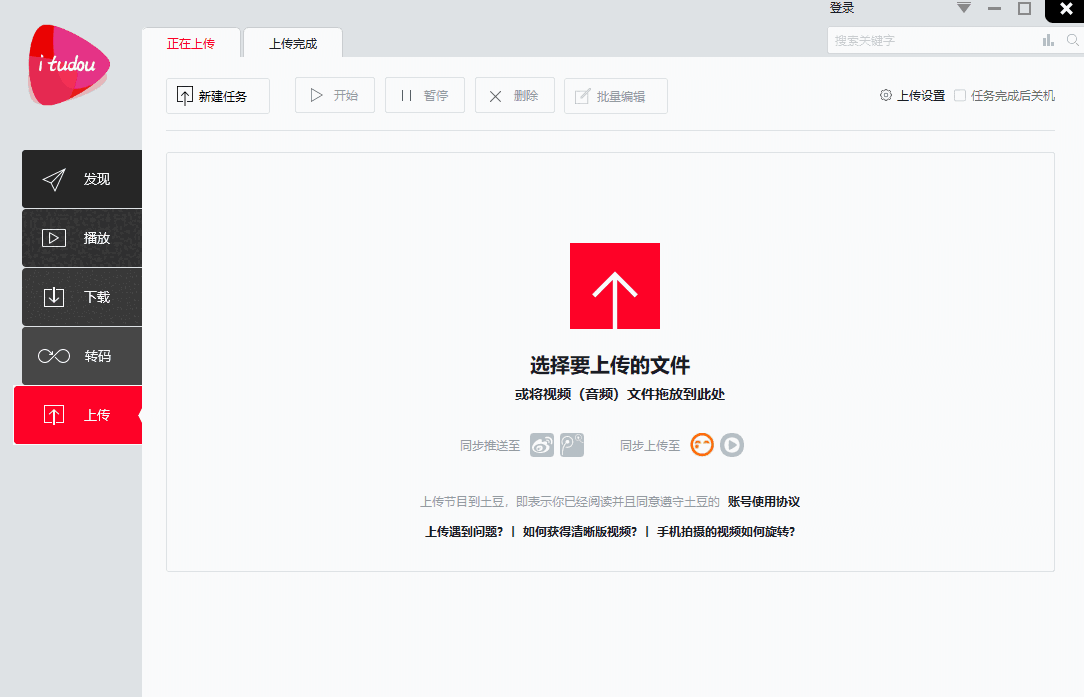Click the trending chart icon in search bar
This screenshot has width=1084, height=697.
pos(1047,41)
